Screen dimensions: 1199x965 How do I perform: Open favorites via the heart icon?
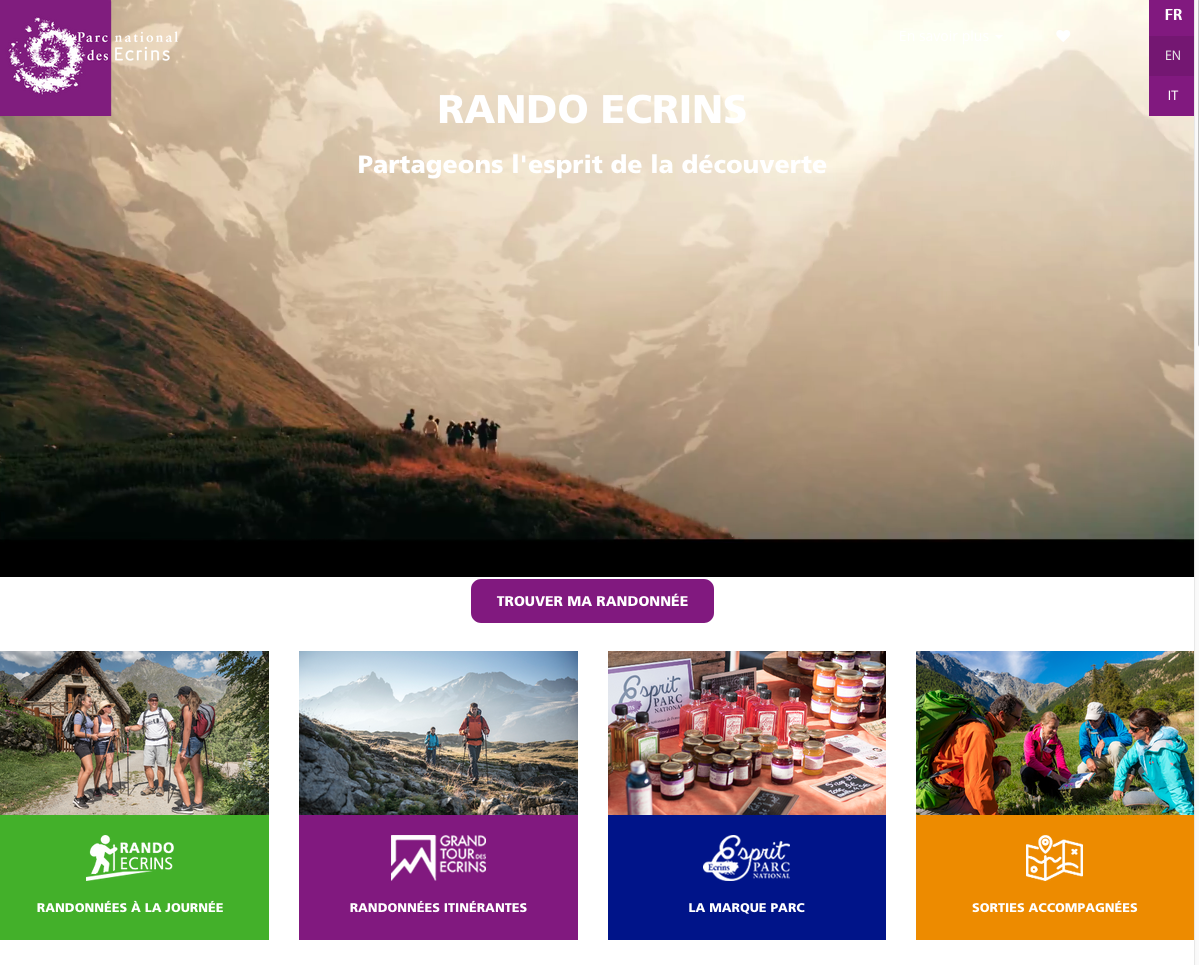point(1063,35)
